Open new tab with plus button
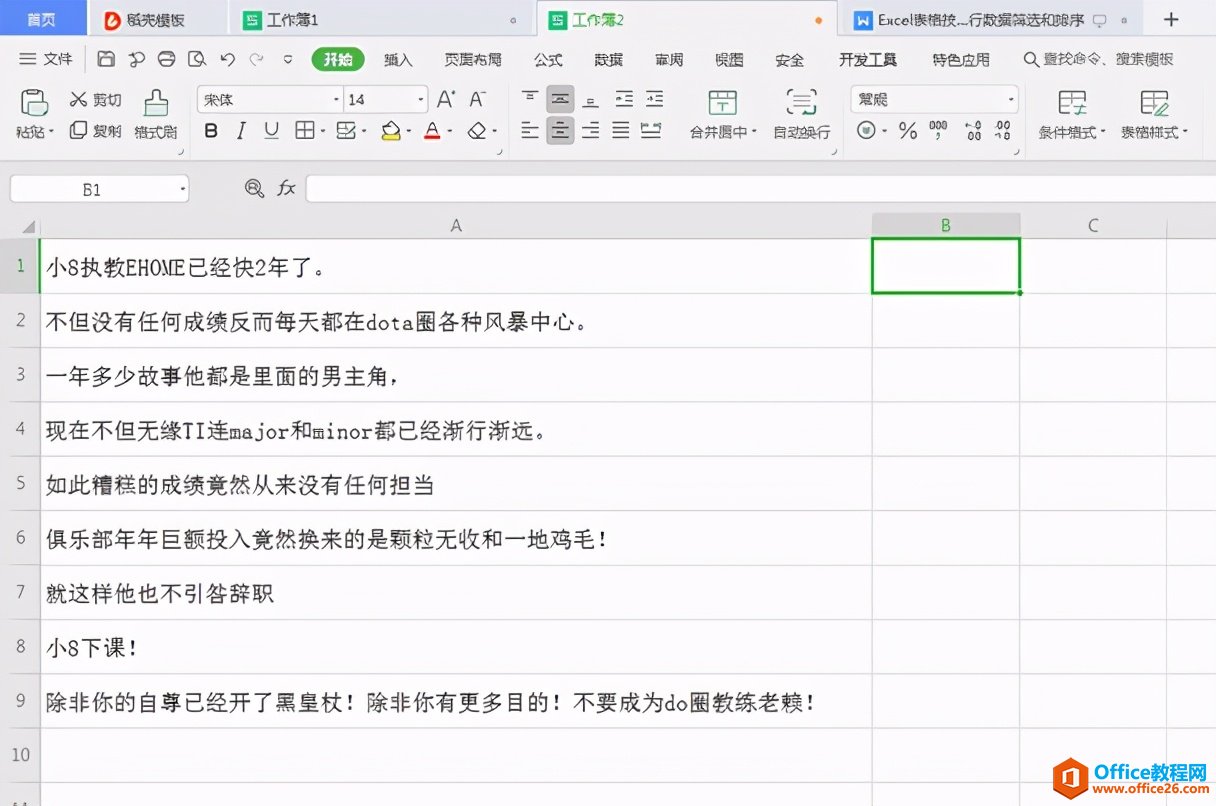Viewport: 1216px width, 806px height. coord(1172,19)
